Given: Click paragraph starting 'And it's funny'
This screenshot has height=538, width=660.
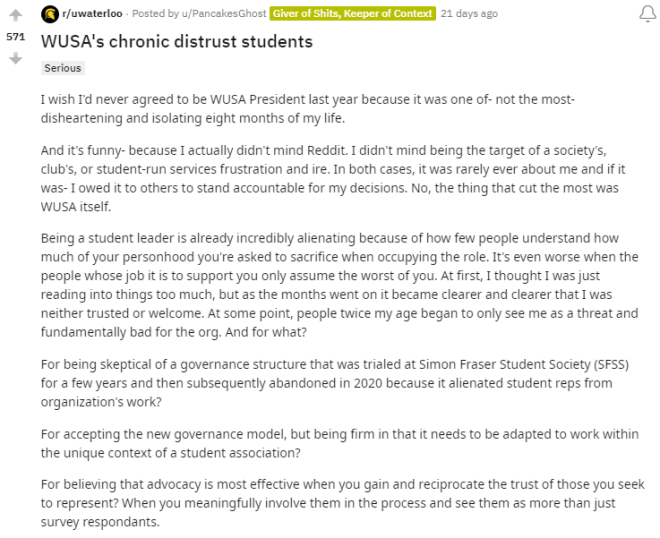Looking at the screenshot, I should [x=333, y=178].
